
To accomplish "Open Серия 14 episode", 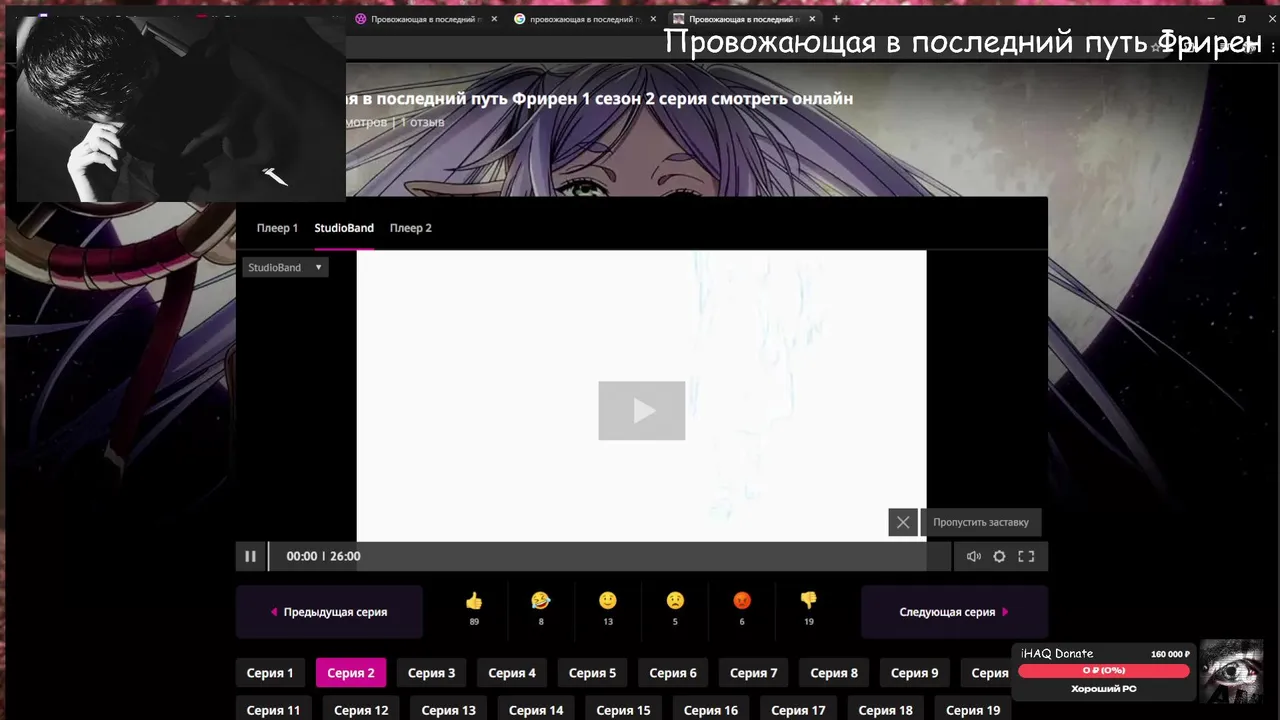I will (536, 710).
